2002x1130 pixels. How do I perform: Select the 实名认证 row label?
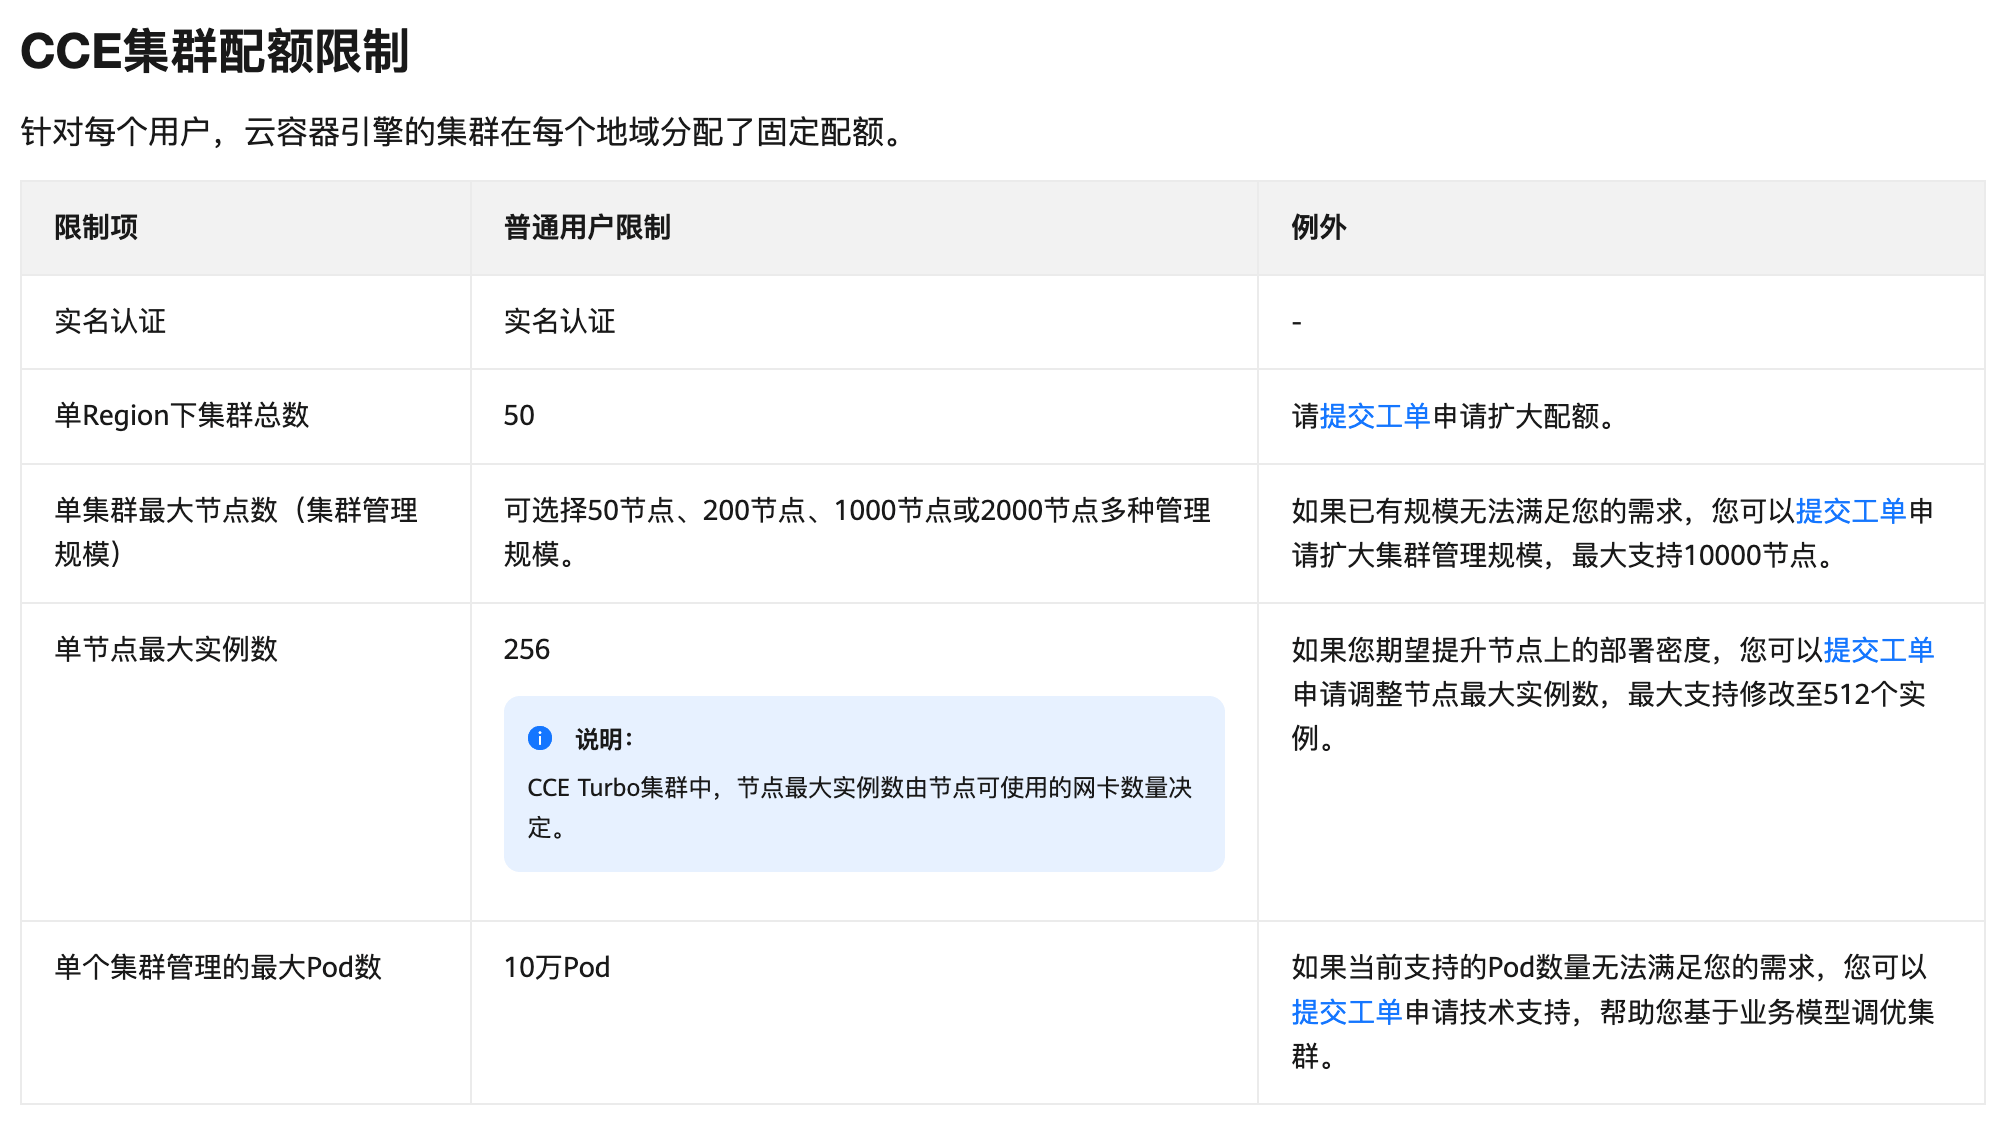[x=110, y=322]
